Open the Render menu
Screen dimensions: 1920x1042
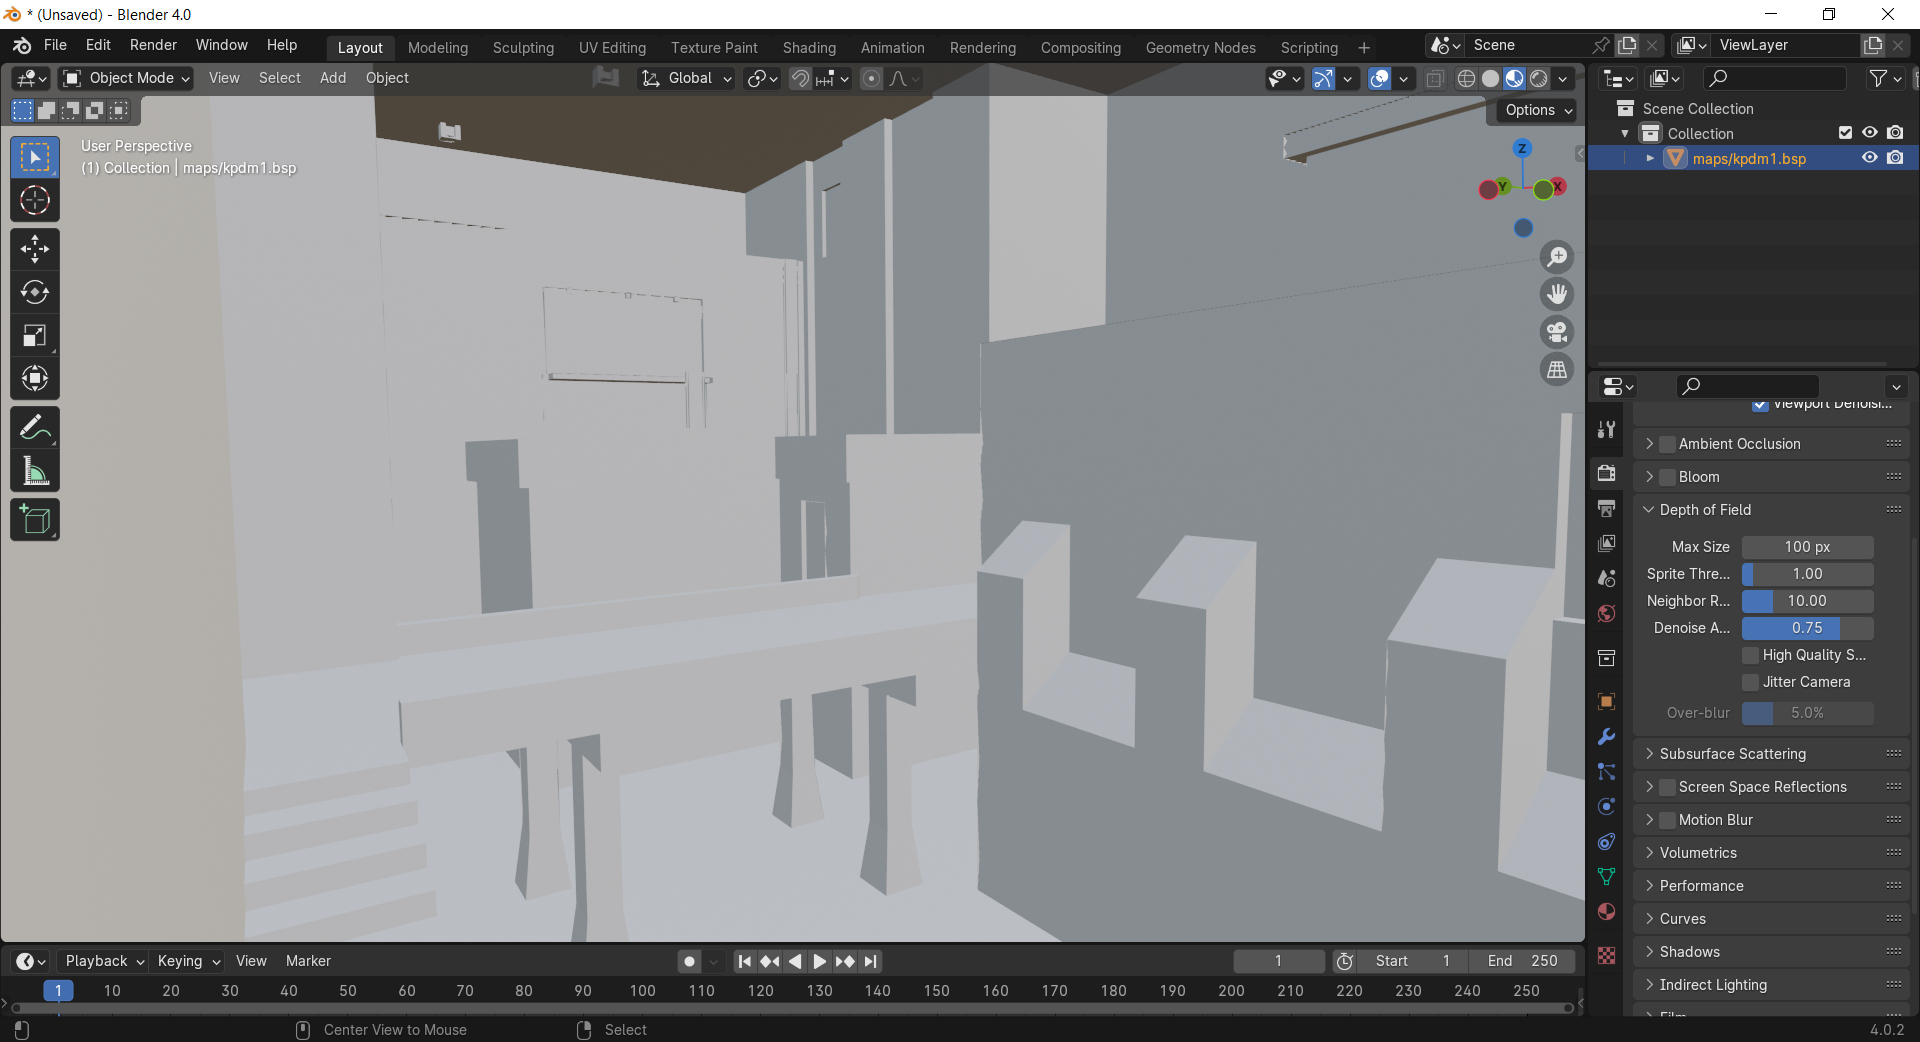[x=153, y=45]
